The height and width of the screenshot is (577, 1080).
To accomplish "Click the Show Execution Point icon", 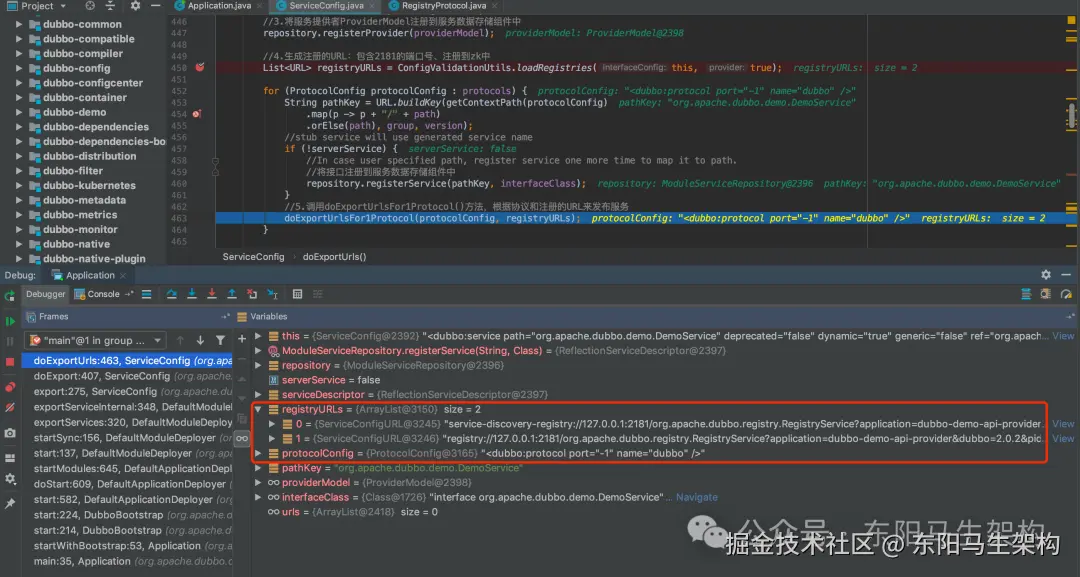I will point(147,294).
